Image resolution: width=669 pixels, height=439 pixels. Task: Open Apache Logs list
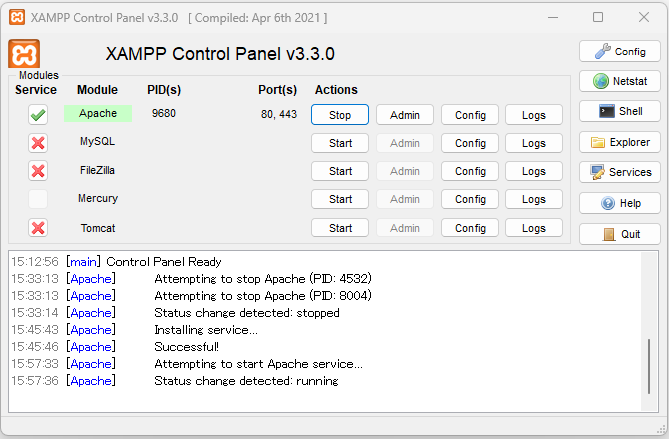click(x=534, y=115)
